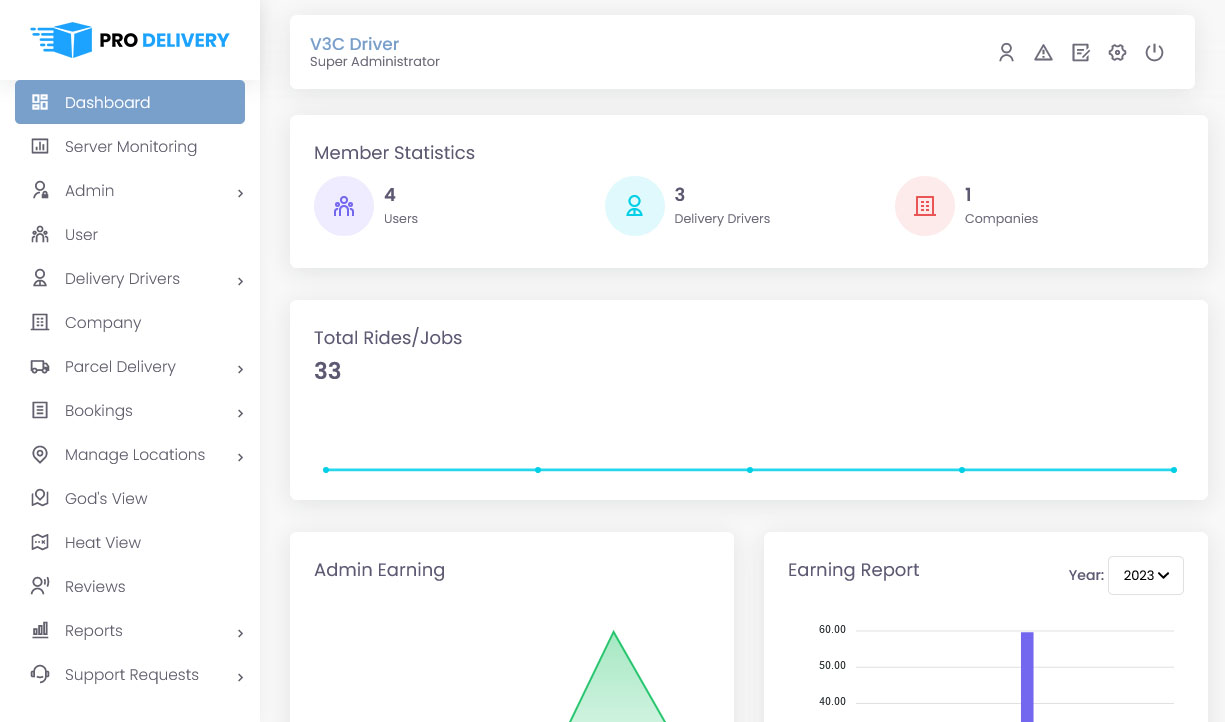Expand the Bookings submenu chevron
Viewport: 1225px width, 722px height.
tap(240, 413)
